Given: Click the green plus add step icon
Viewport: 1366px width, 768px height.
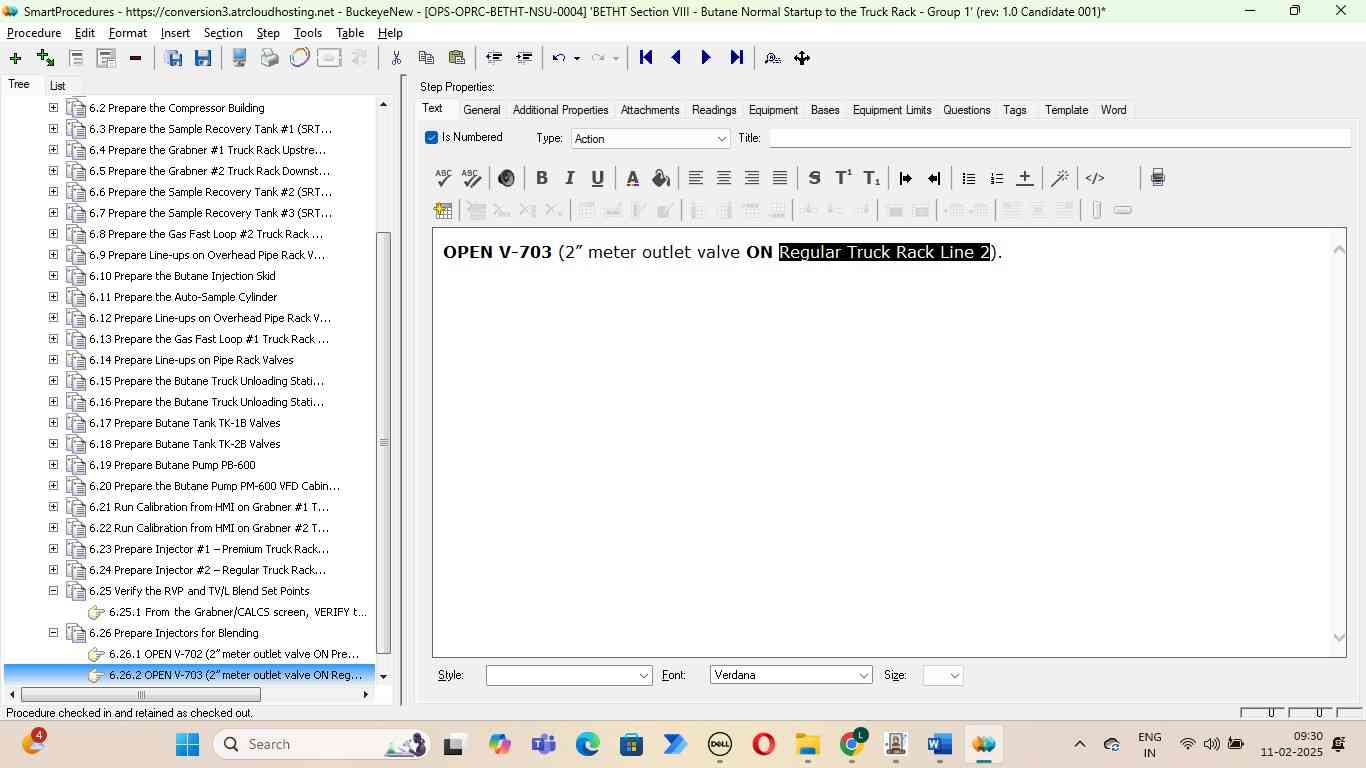Looking at the screenshot, I should click(x=15, y=58).
